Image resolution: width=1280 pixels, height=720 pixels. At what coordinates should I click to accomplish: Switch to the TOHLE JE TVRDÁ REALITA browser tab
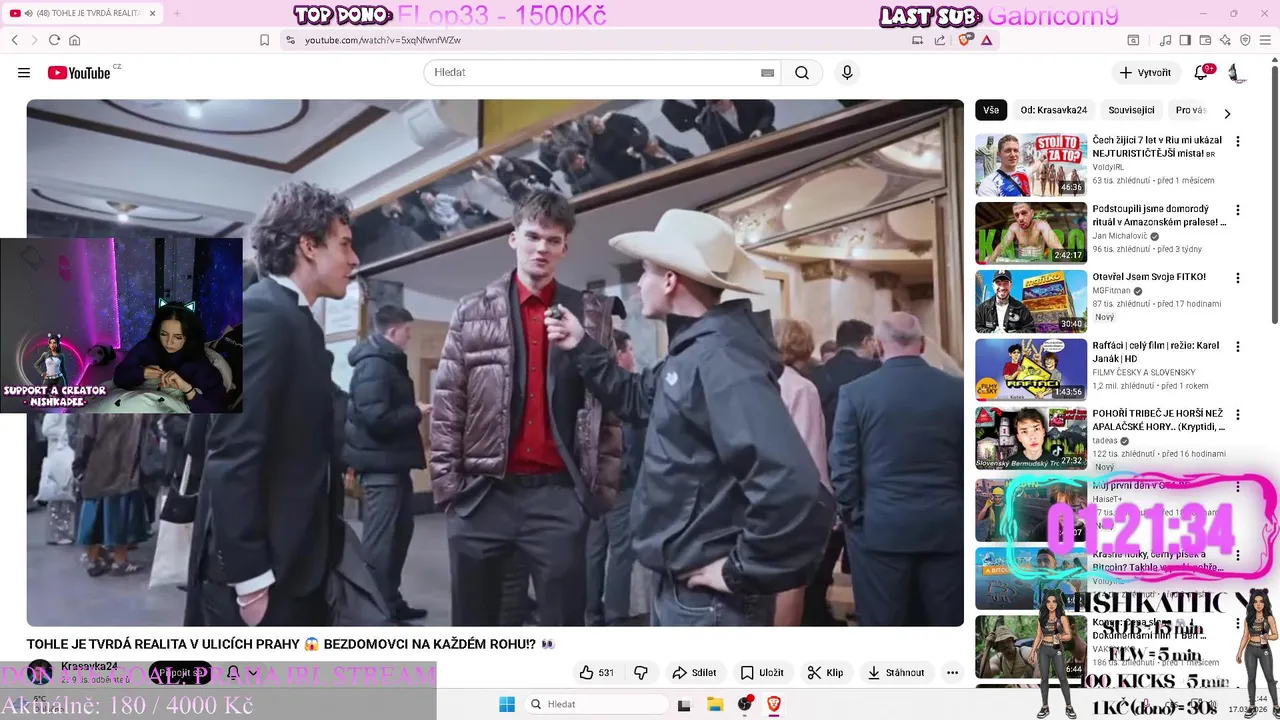click(80, 13)
